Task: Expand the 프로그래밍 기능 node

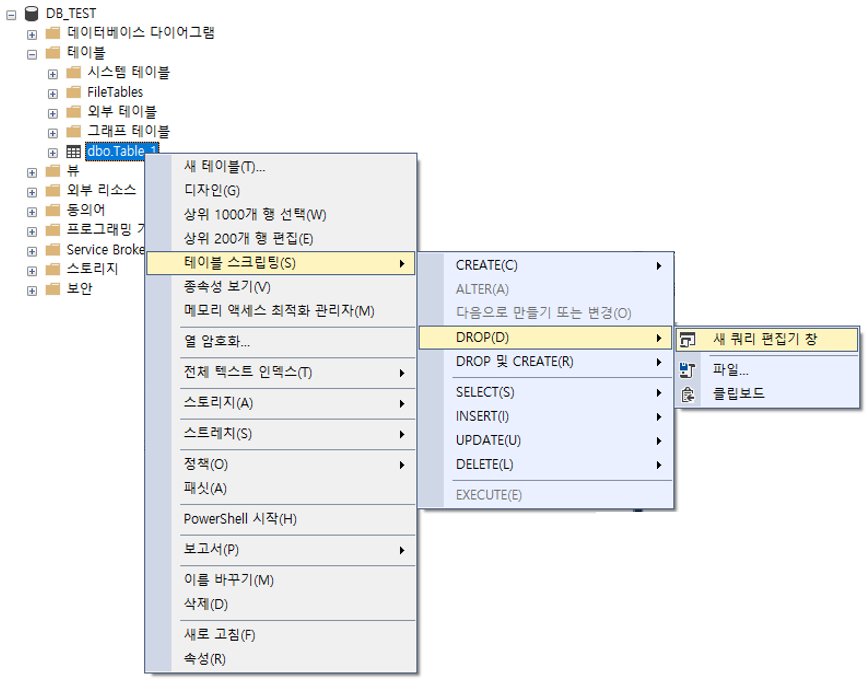Action: [x=32, y=232]
